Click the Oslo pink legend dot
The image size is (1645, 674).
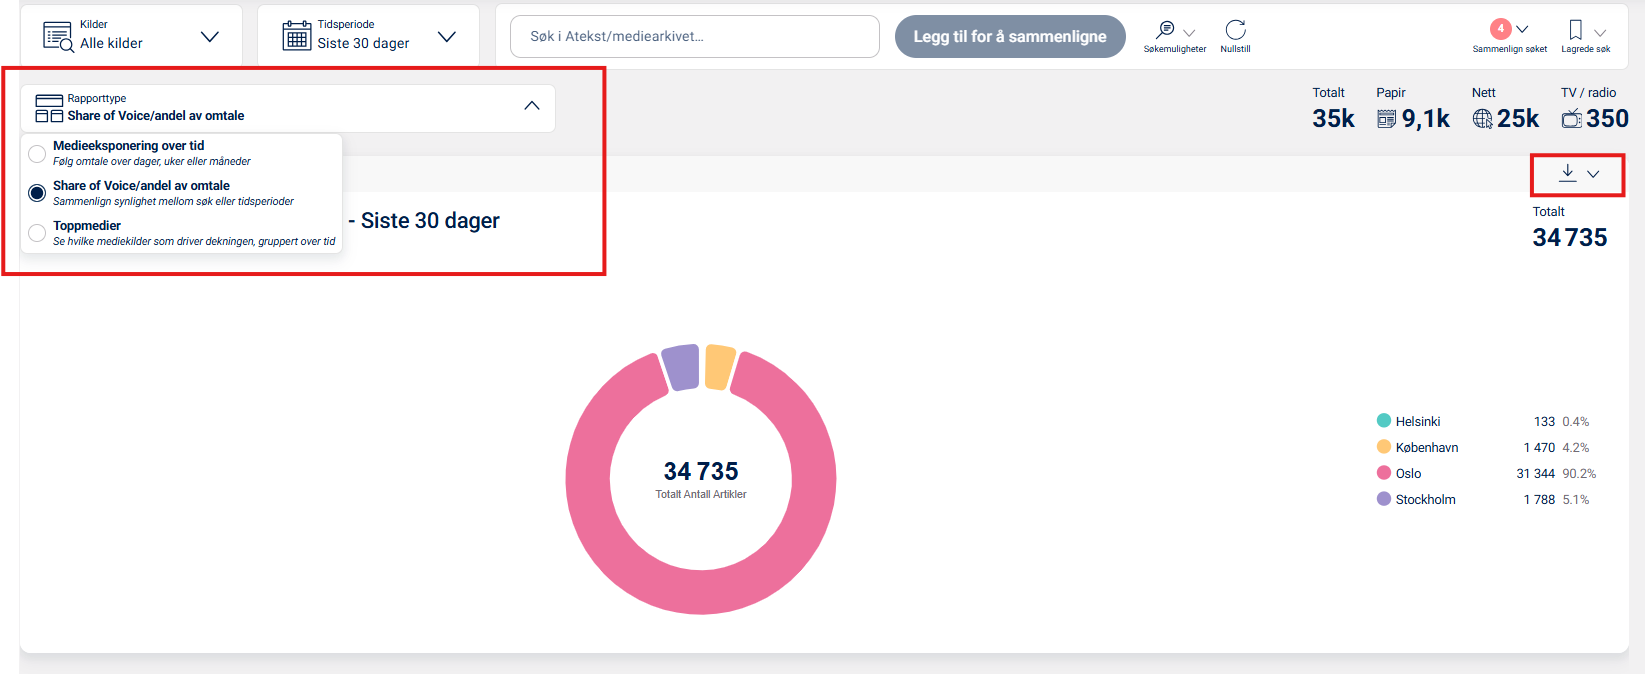(x=1384, y=472)
